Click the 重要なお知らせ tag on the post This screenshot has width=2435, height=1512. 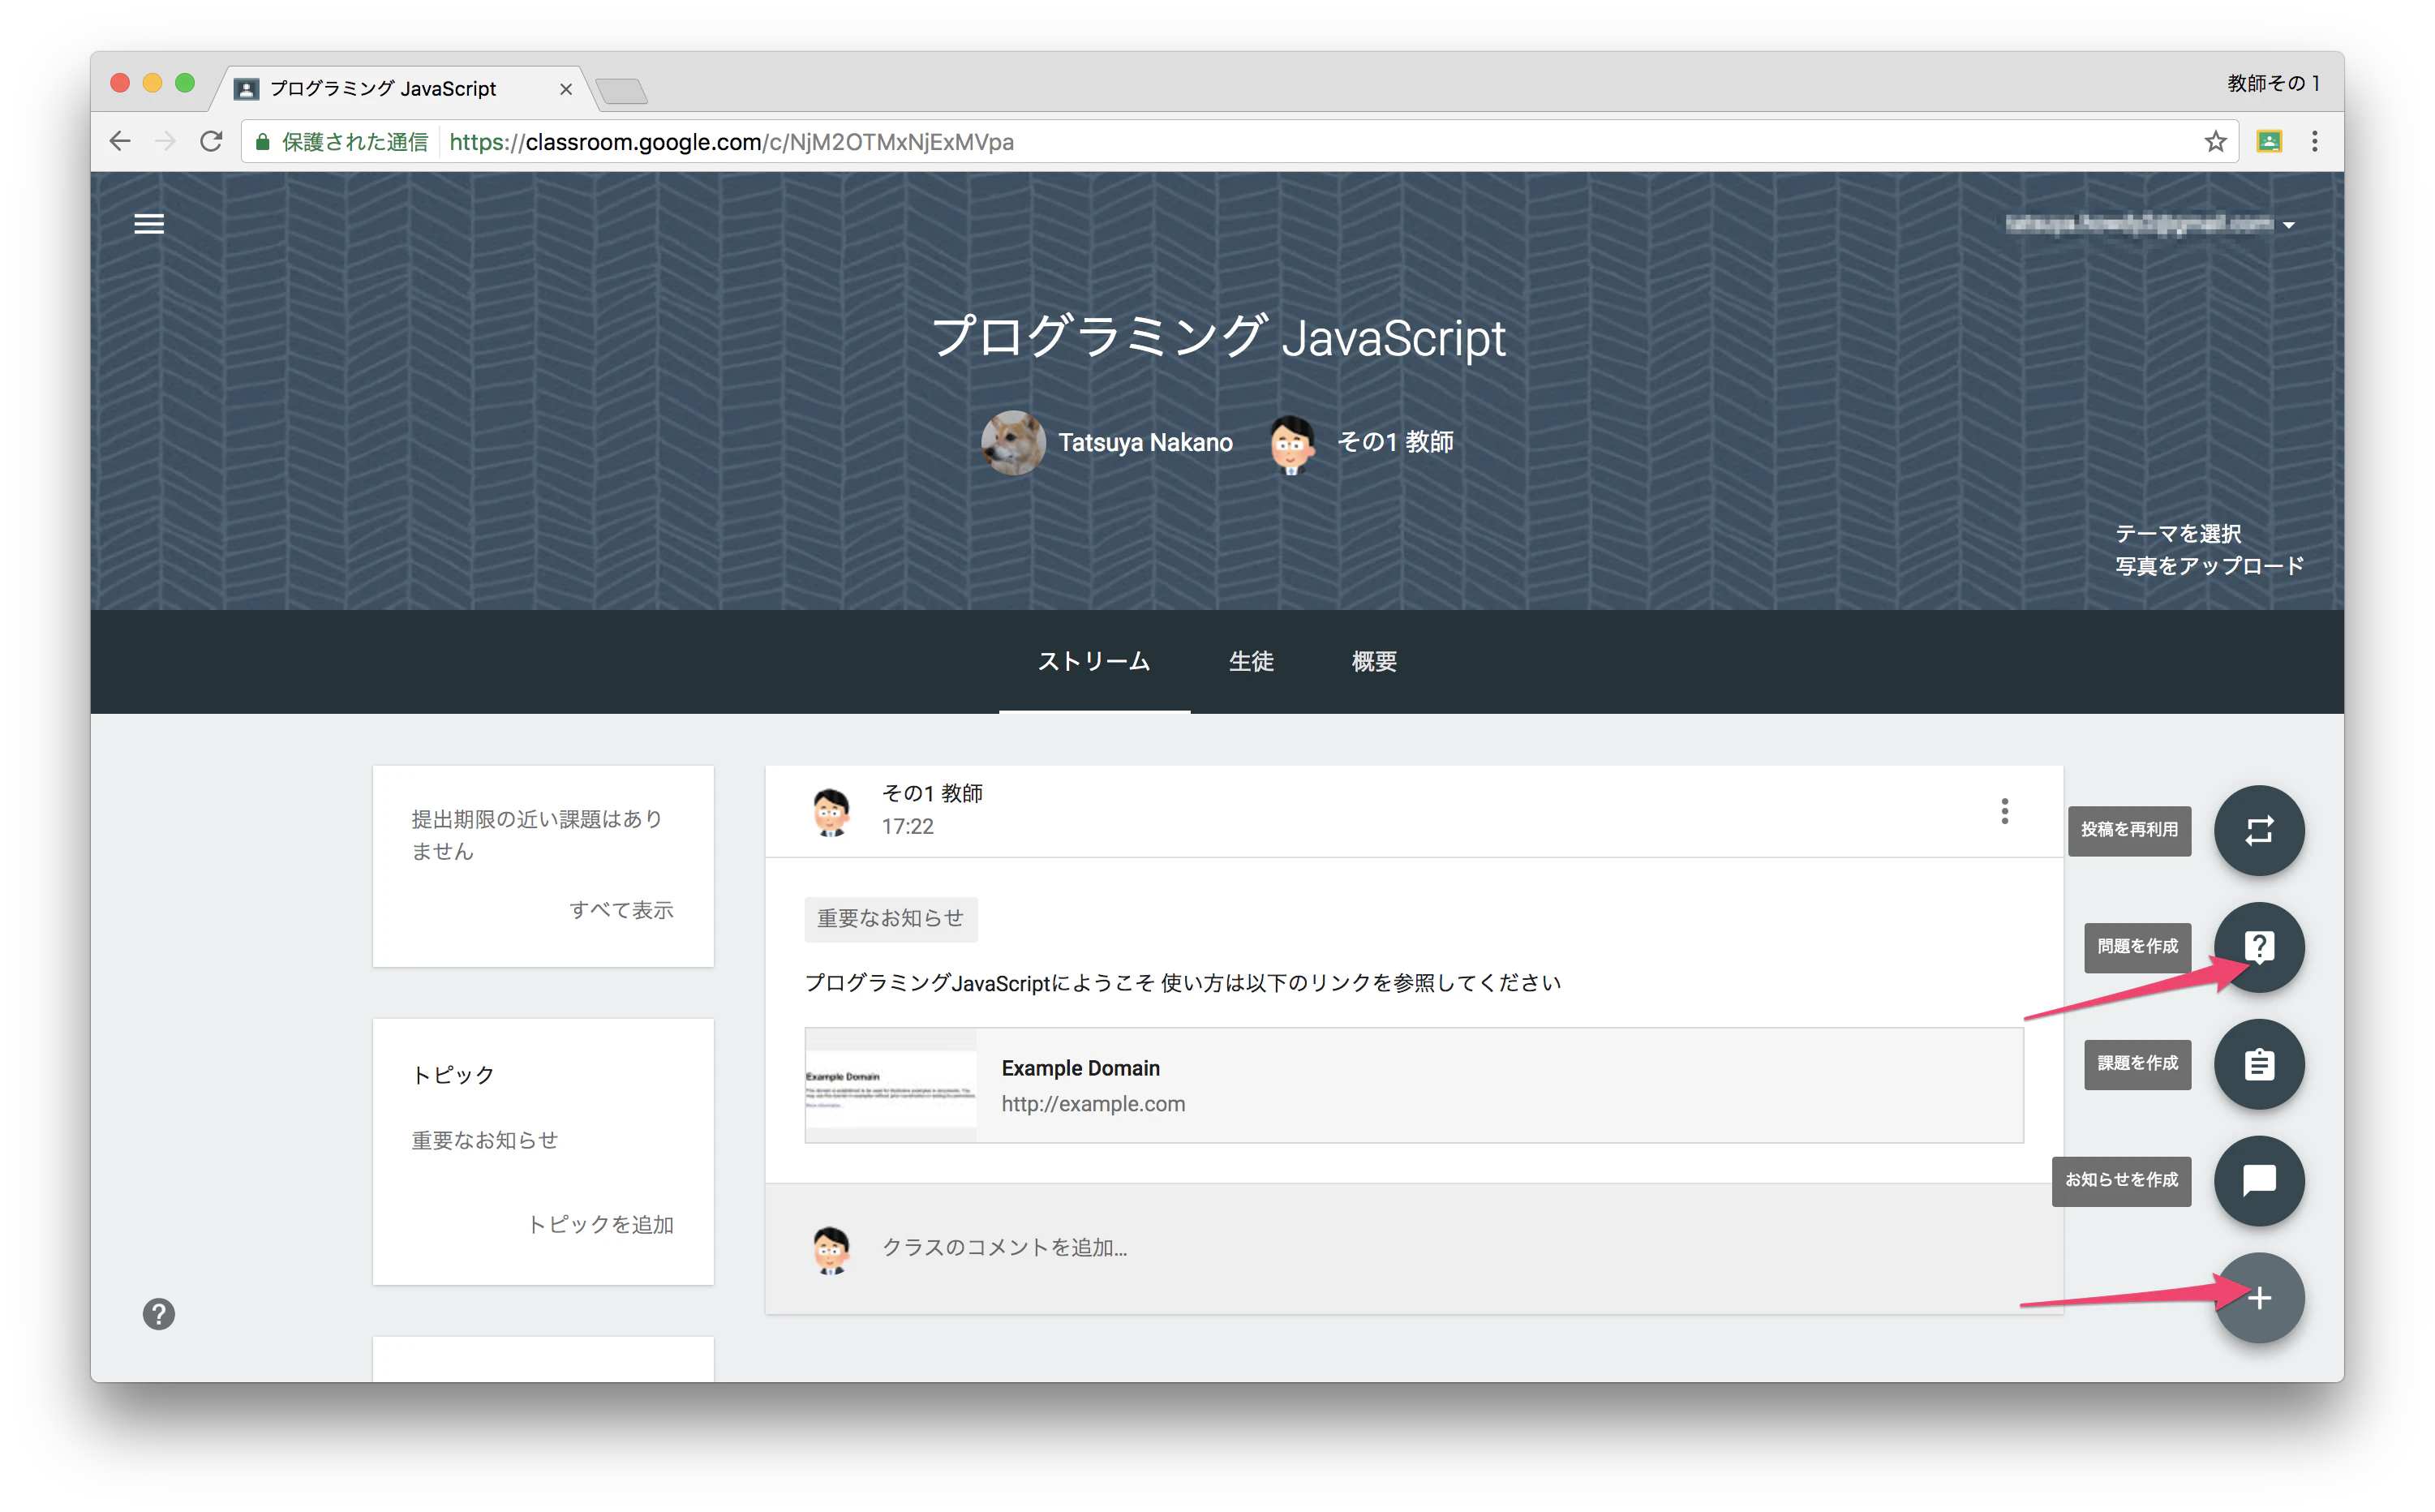pyautogui.click(x=891, y=918)
